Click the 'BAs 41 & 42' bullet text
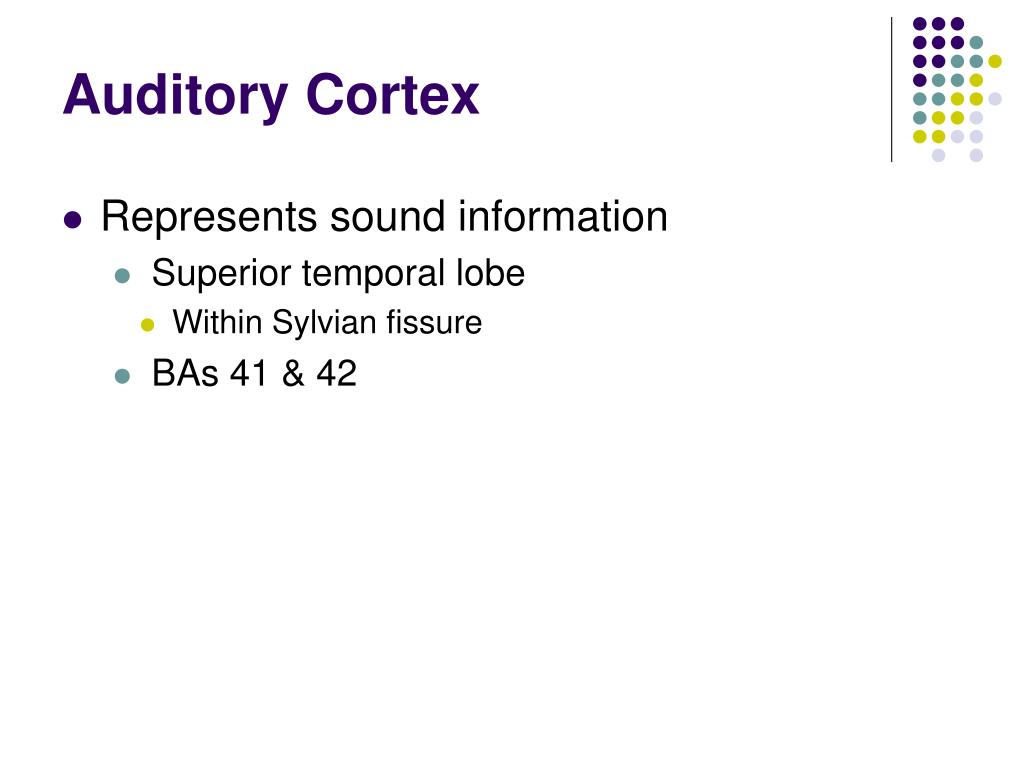This screenshot has height=768, width=1024. pyautogui.click(x=254, y=374)
